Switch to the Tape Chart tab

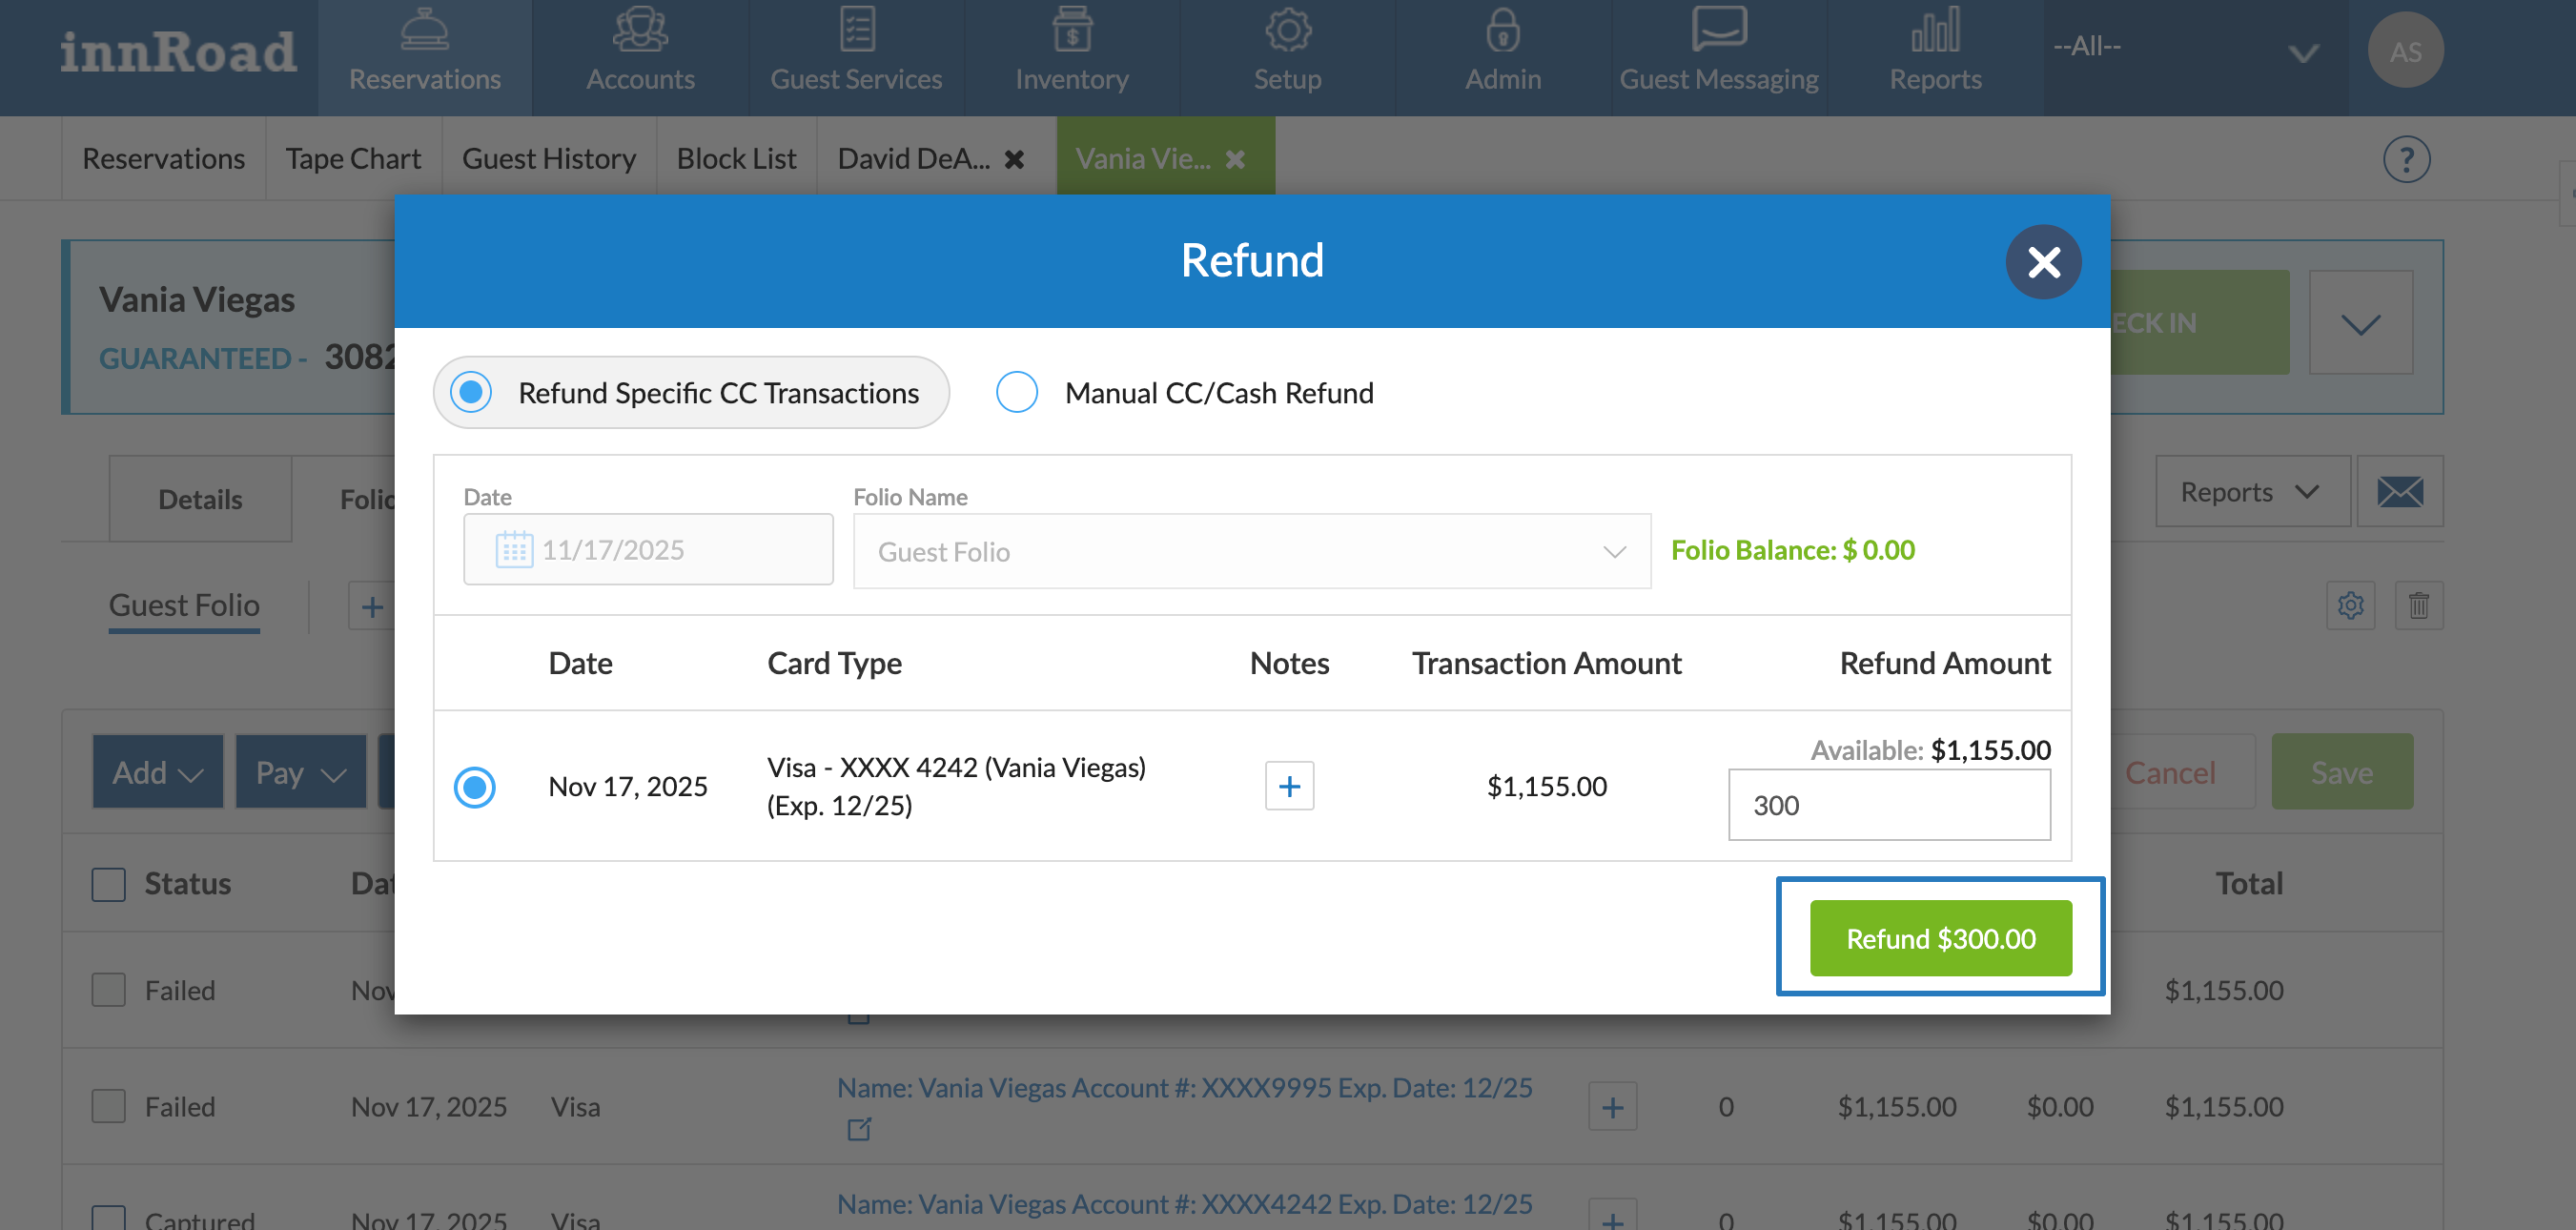point(352,159)
